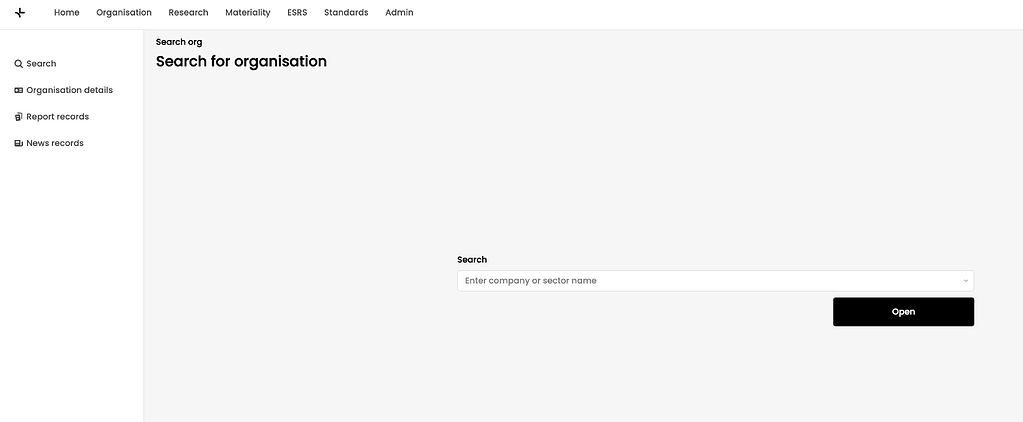Click the Search org breadcrumb text
Image resolution: width=1023 pixels, height=422 pixels.
click(179, 42)
